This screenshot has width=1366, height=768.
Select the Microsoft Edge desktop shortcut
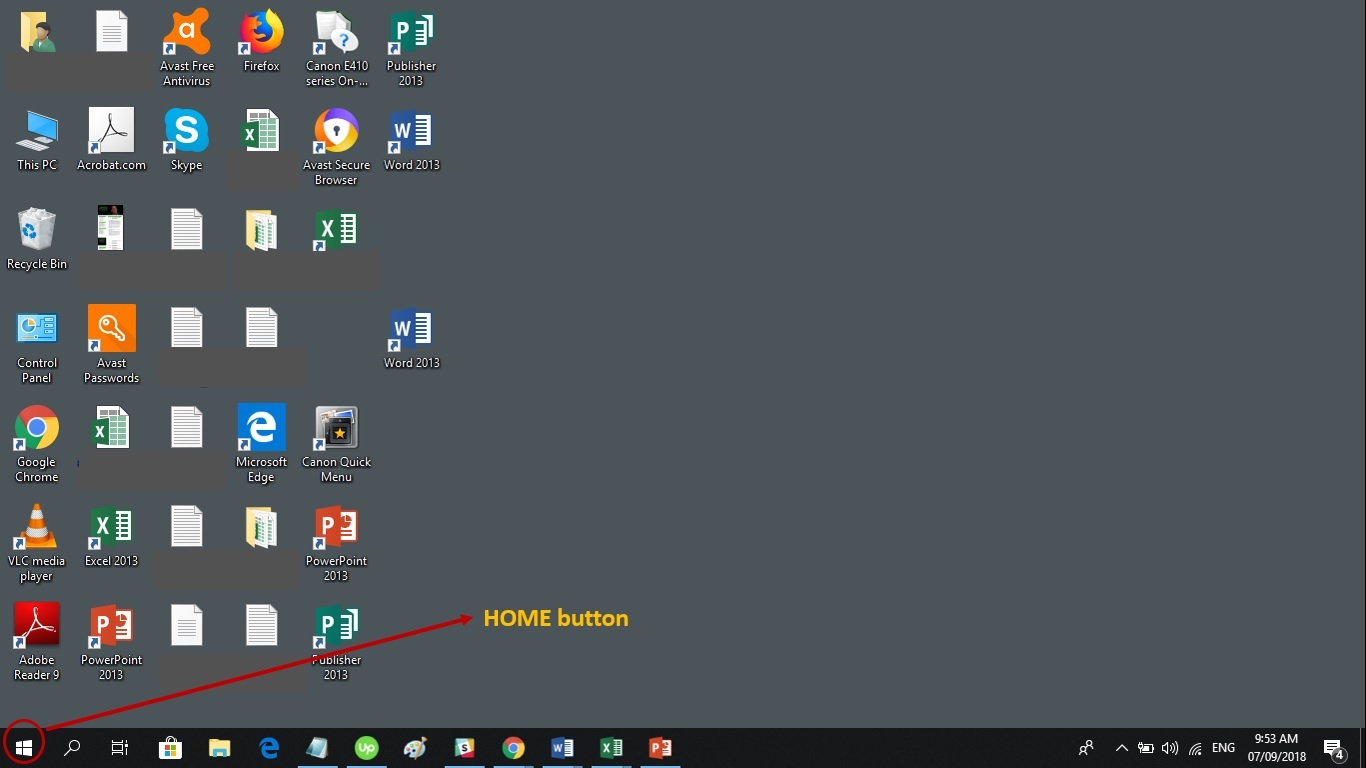(261, 444)
